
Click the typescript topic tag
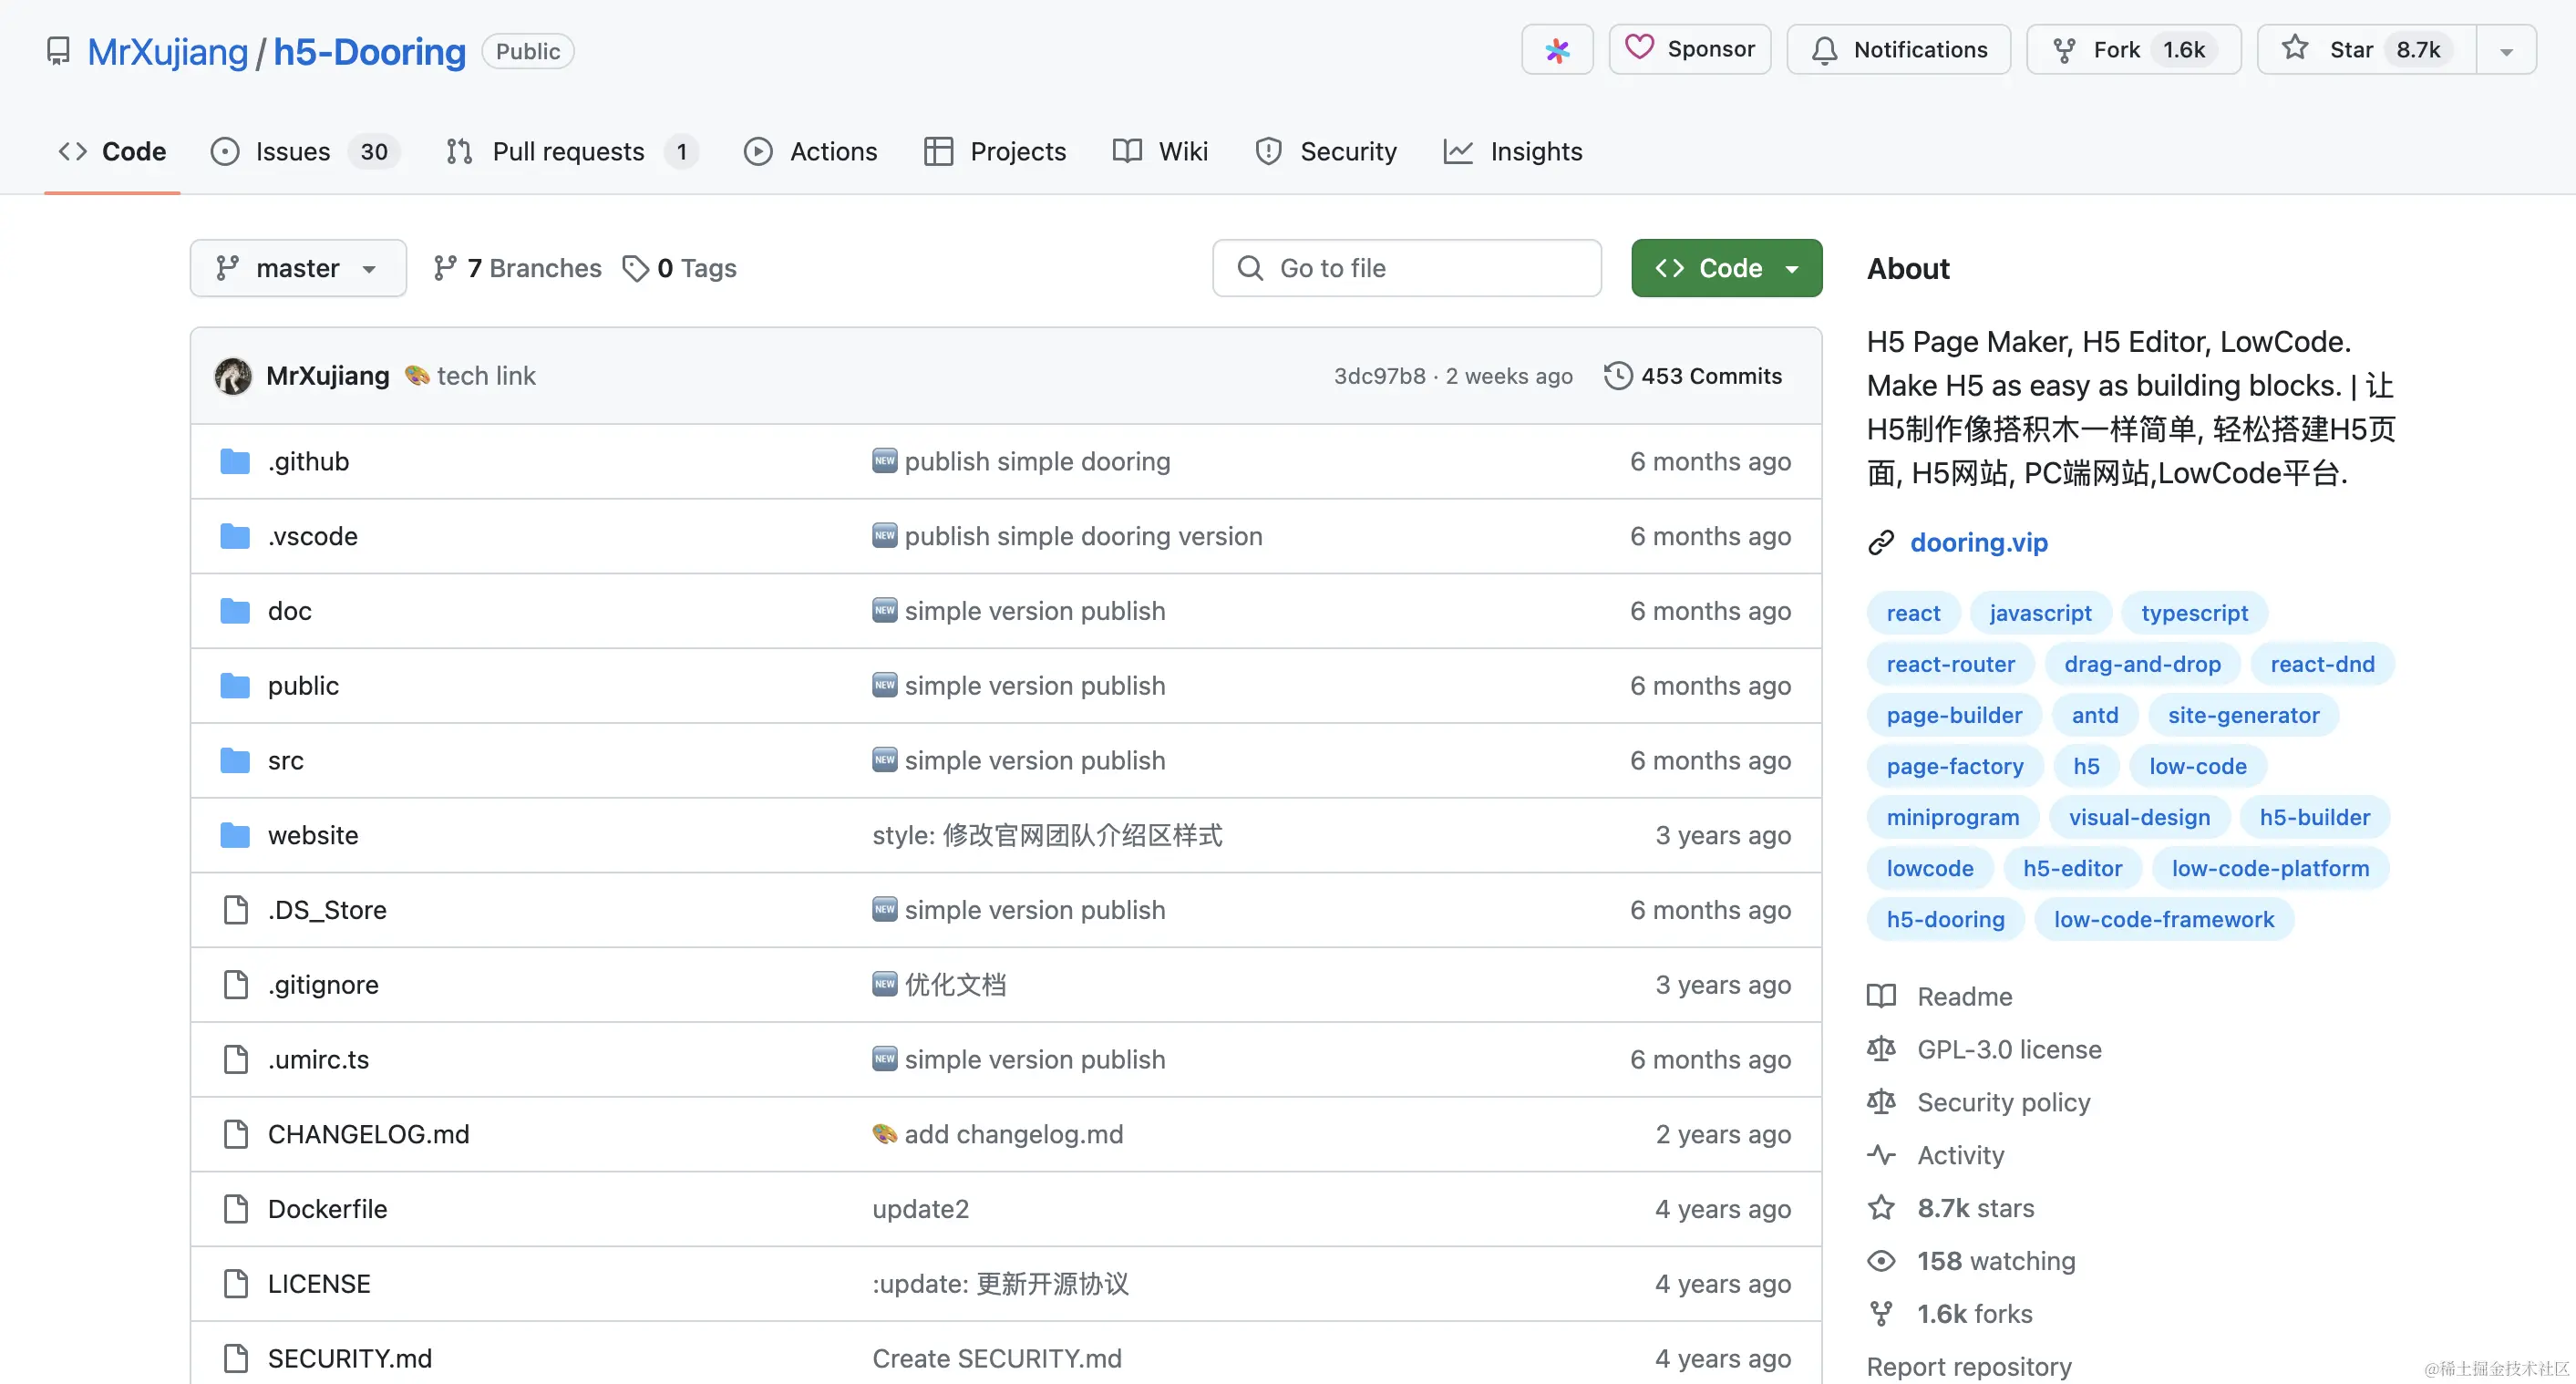(2194, 613)
